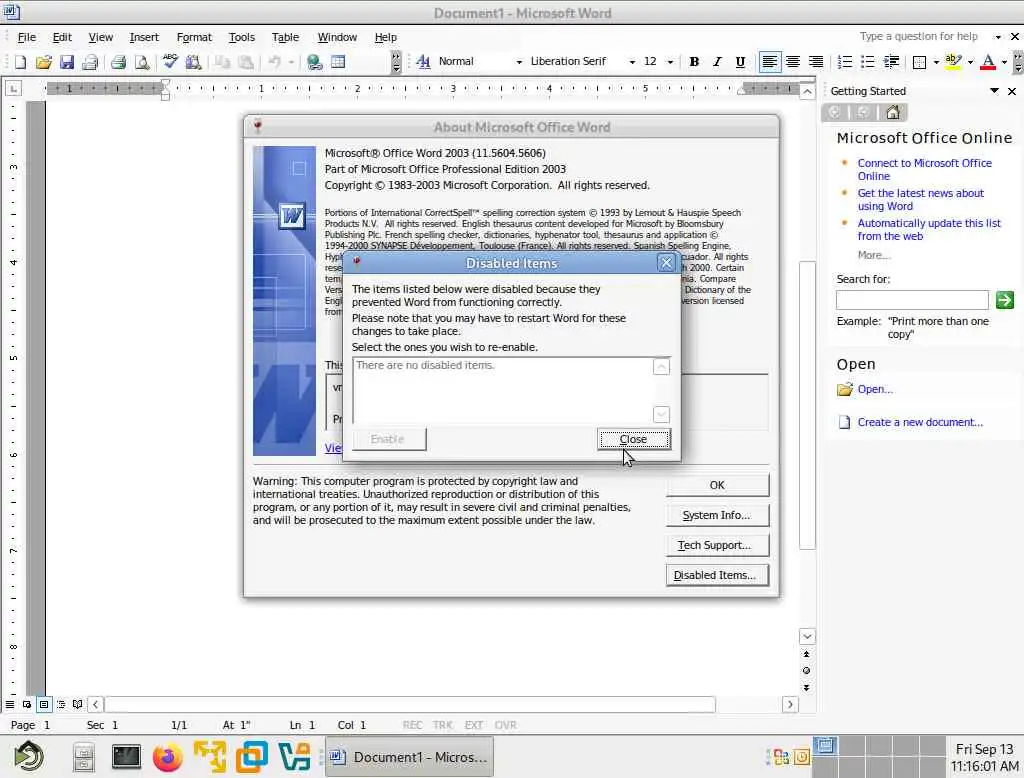Click the Search for input field

(x=912, y=300)
